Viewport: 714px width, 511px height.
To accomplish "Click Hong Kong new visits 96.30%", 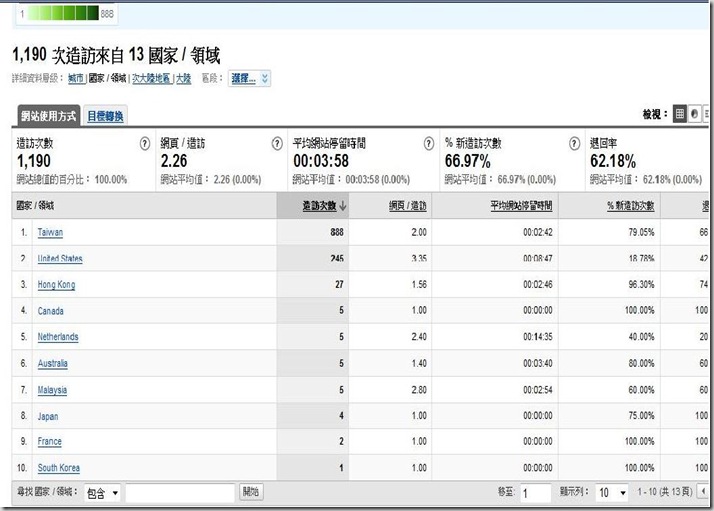I will tap(641, 285).
